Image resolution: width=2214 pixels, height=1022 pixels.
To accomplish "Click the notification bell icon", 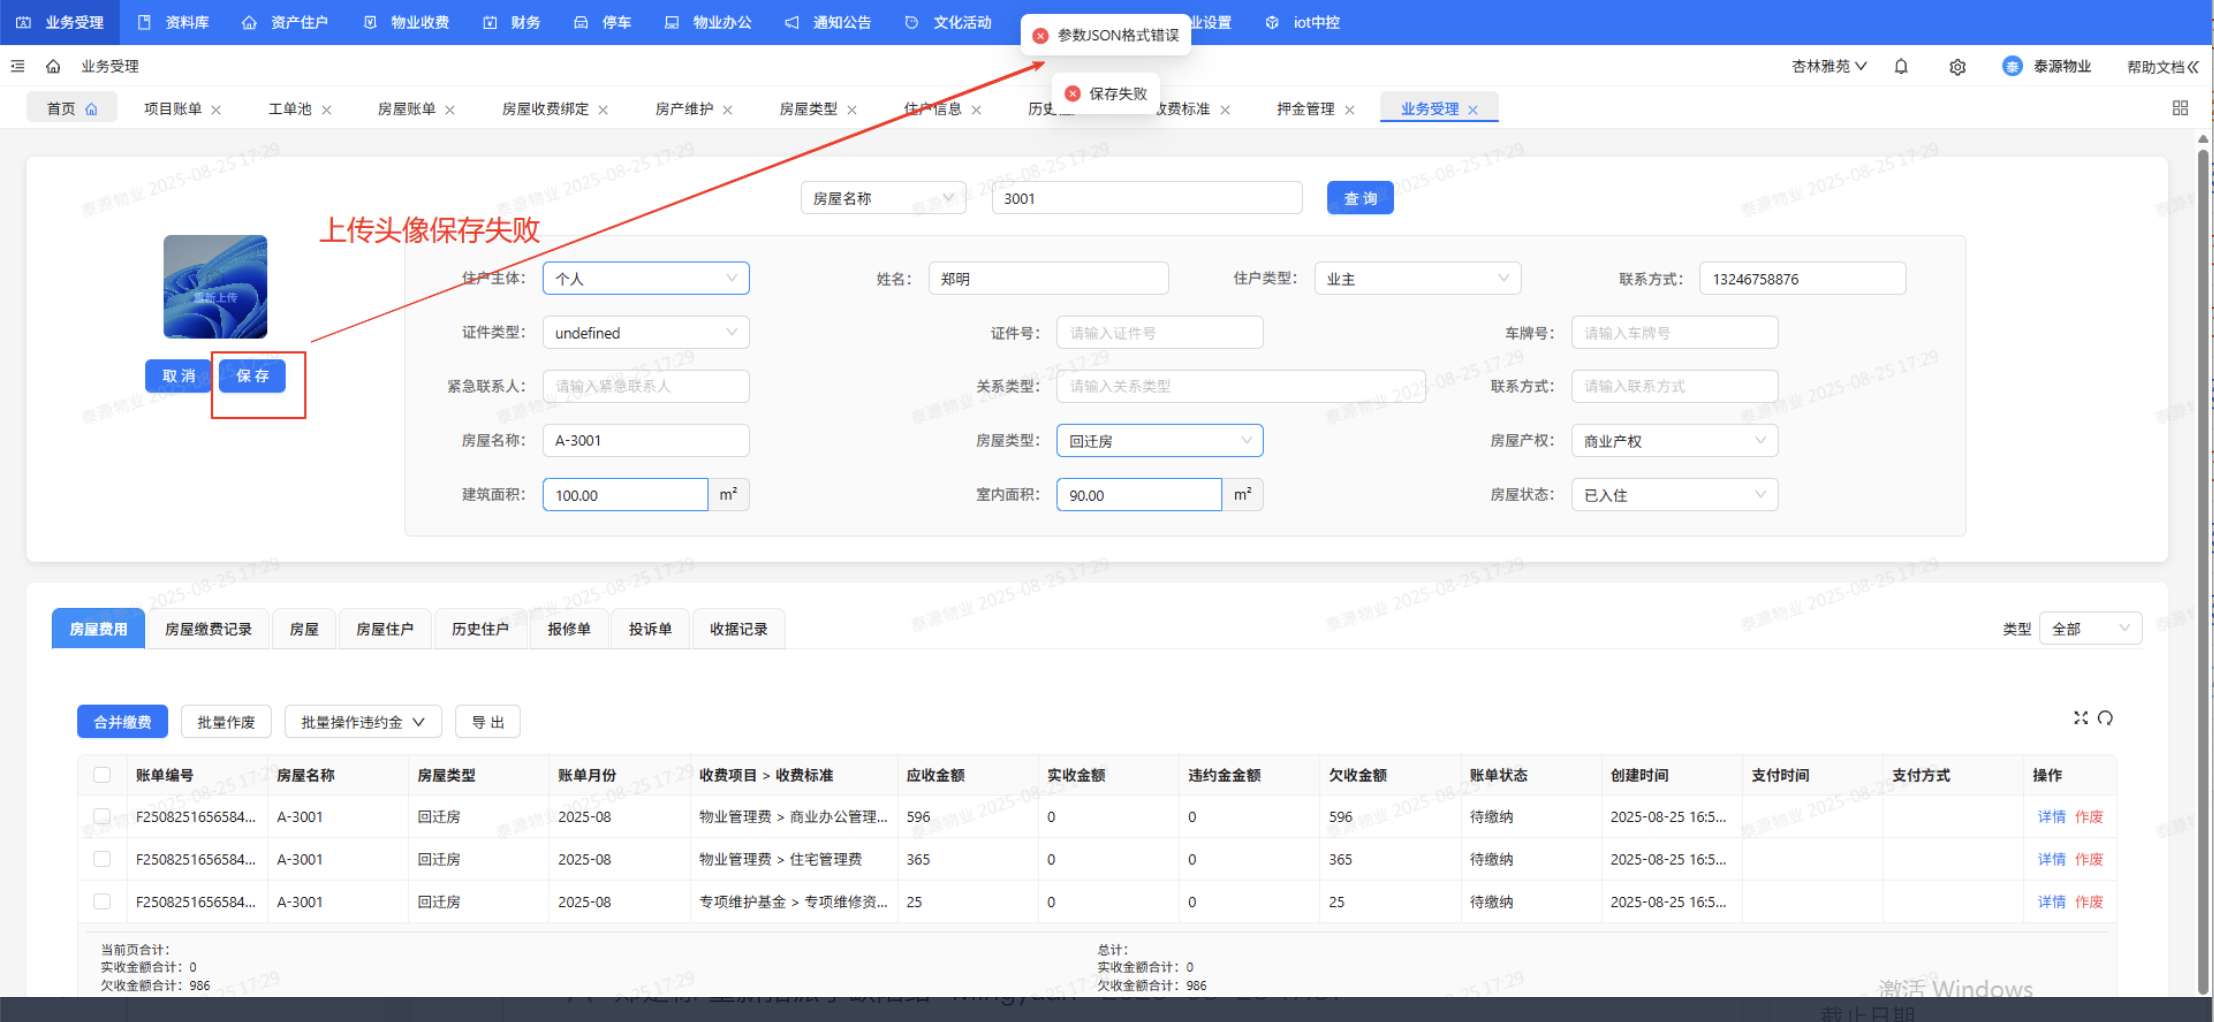I will [x=1900, y=67].
